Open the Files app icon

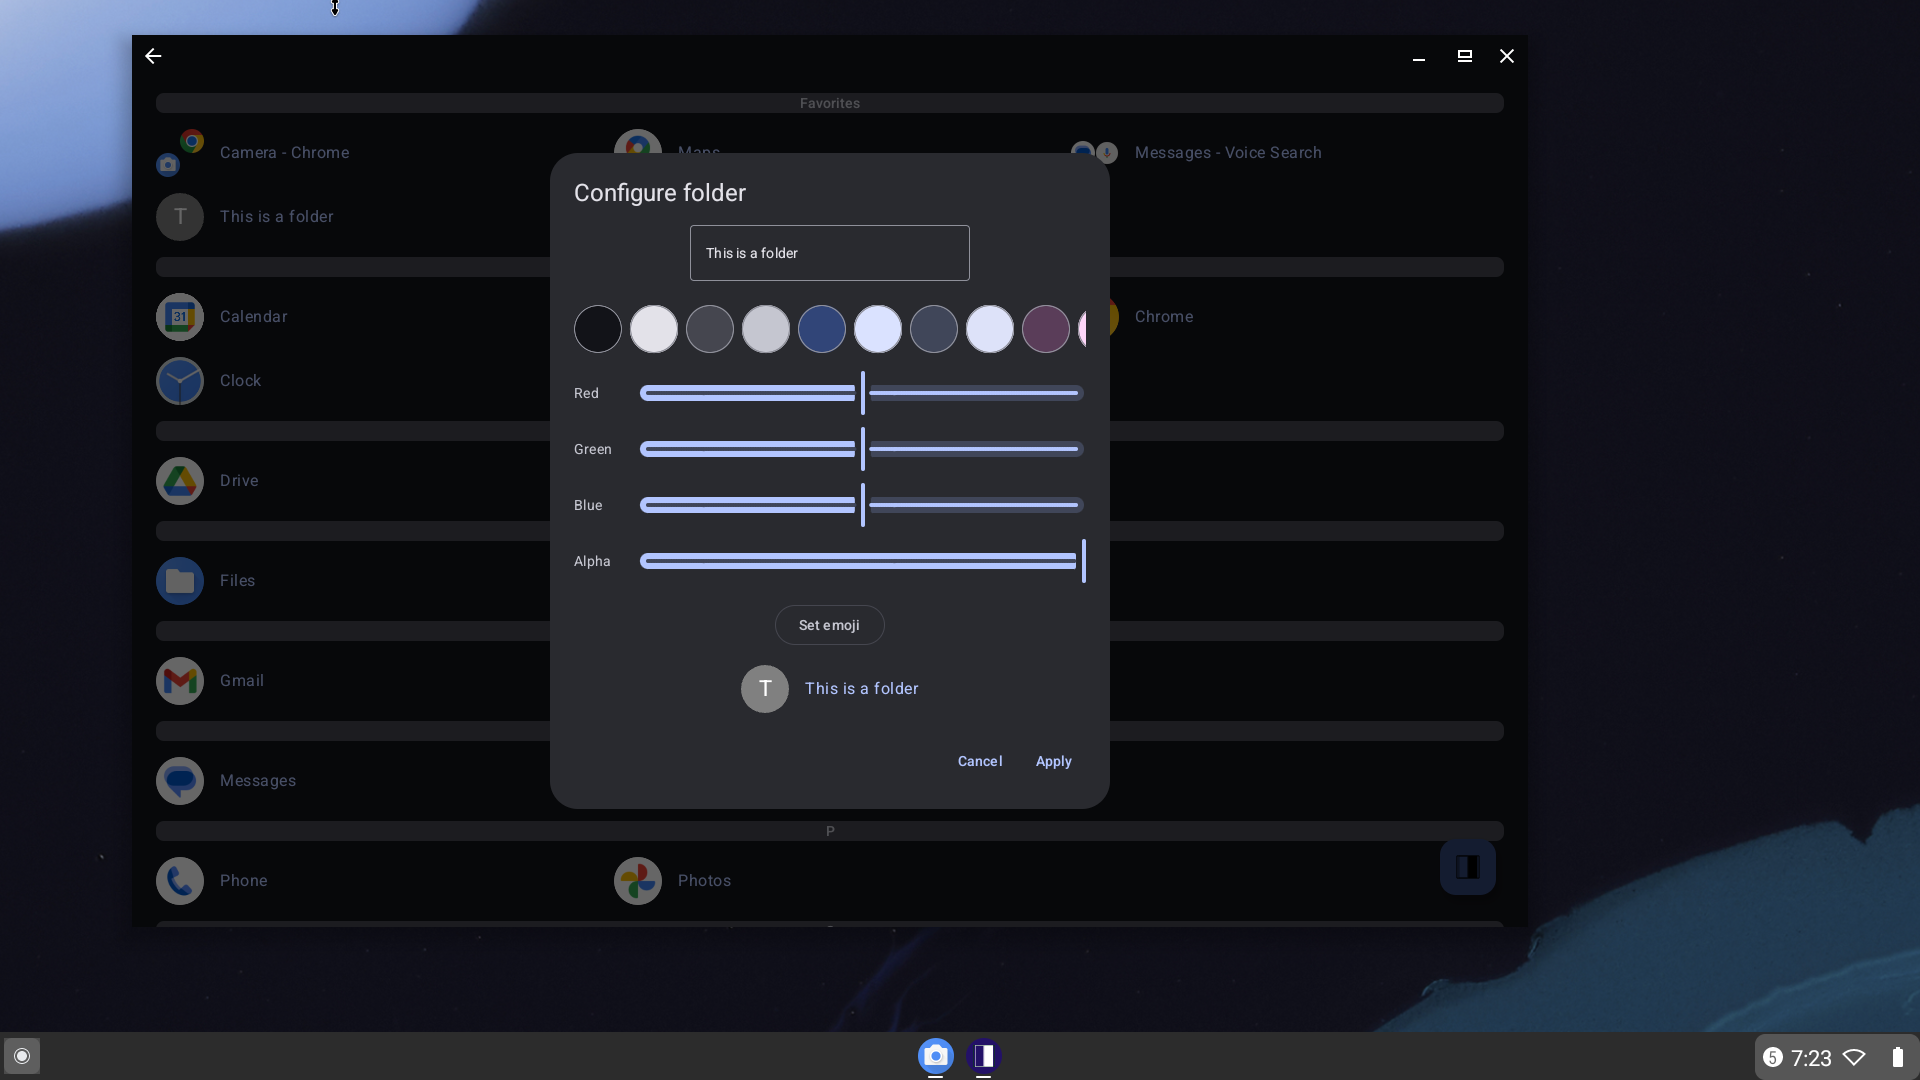click(180, 581)
